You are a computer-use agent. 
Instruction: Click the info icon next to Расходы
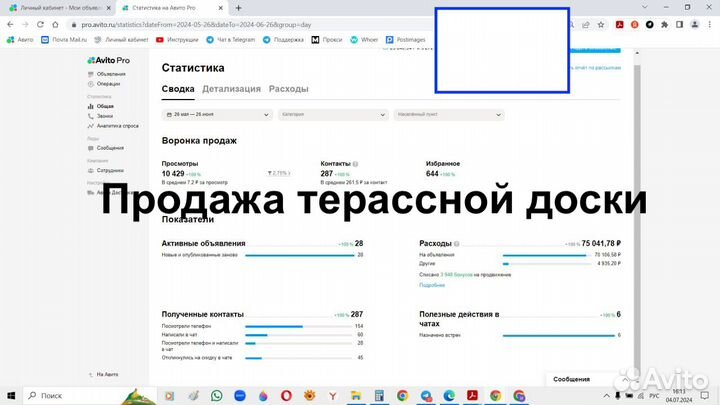(x=456, y=244)
